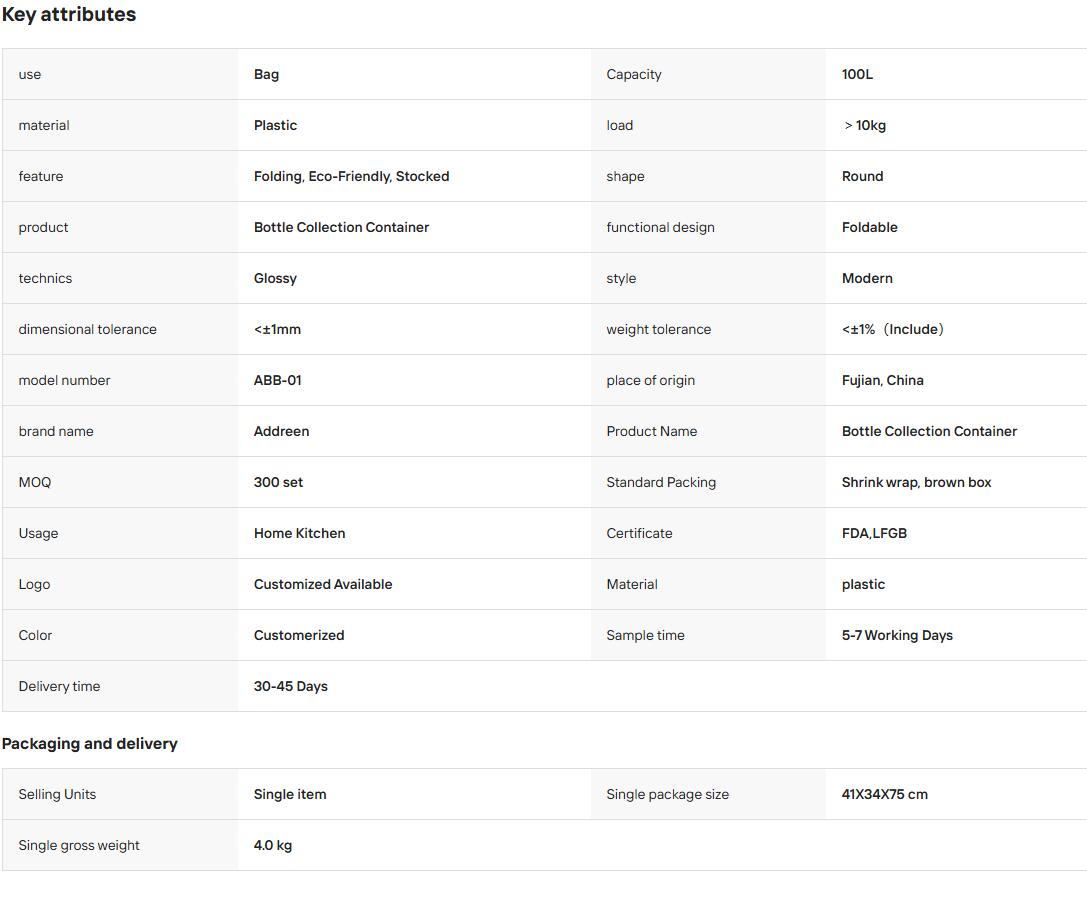Click Folding, Eco-Friendly, Stocked feature text
1087x903 pixels.
pyautogui.click(x=351, y=176)
